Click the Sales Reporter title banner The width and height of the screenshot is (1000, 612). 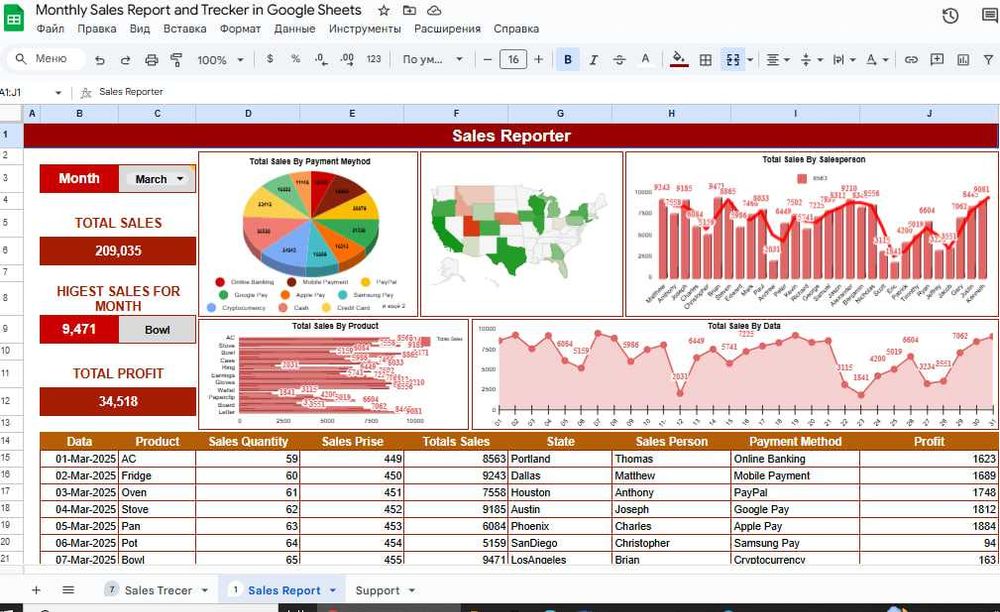click(511, 136)
